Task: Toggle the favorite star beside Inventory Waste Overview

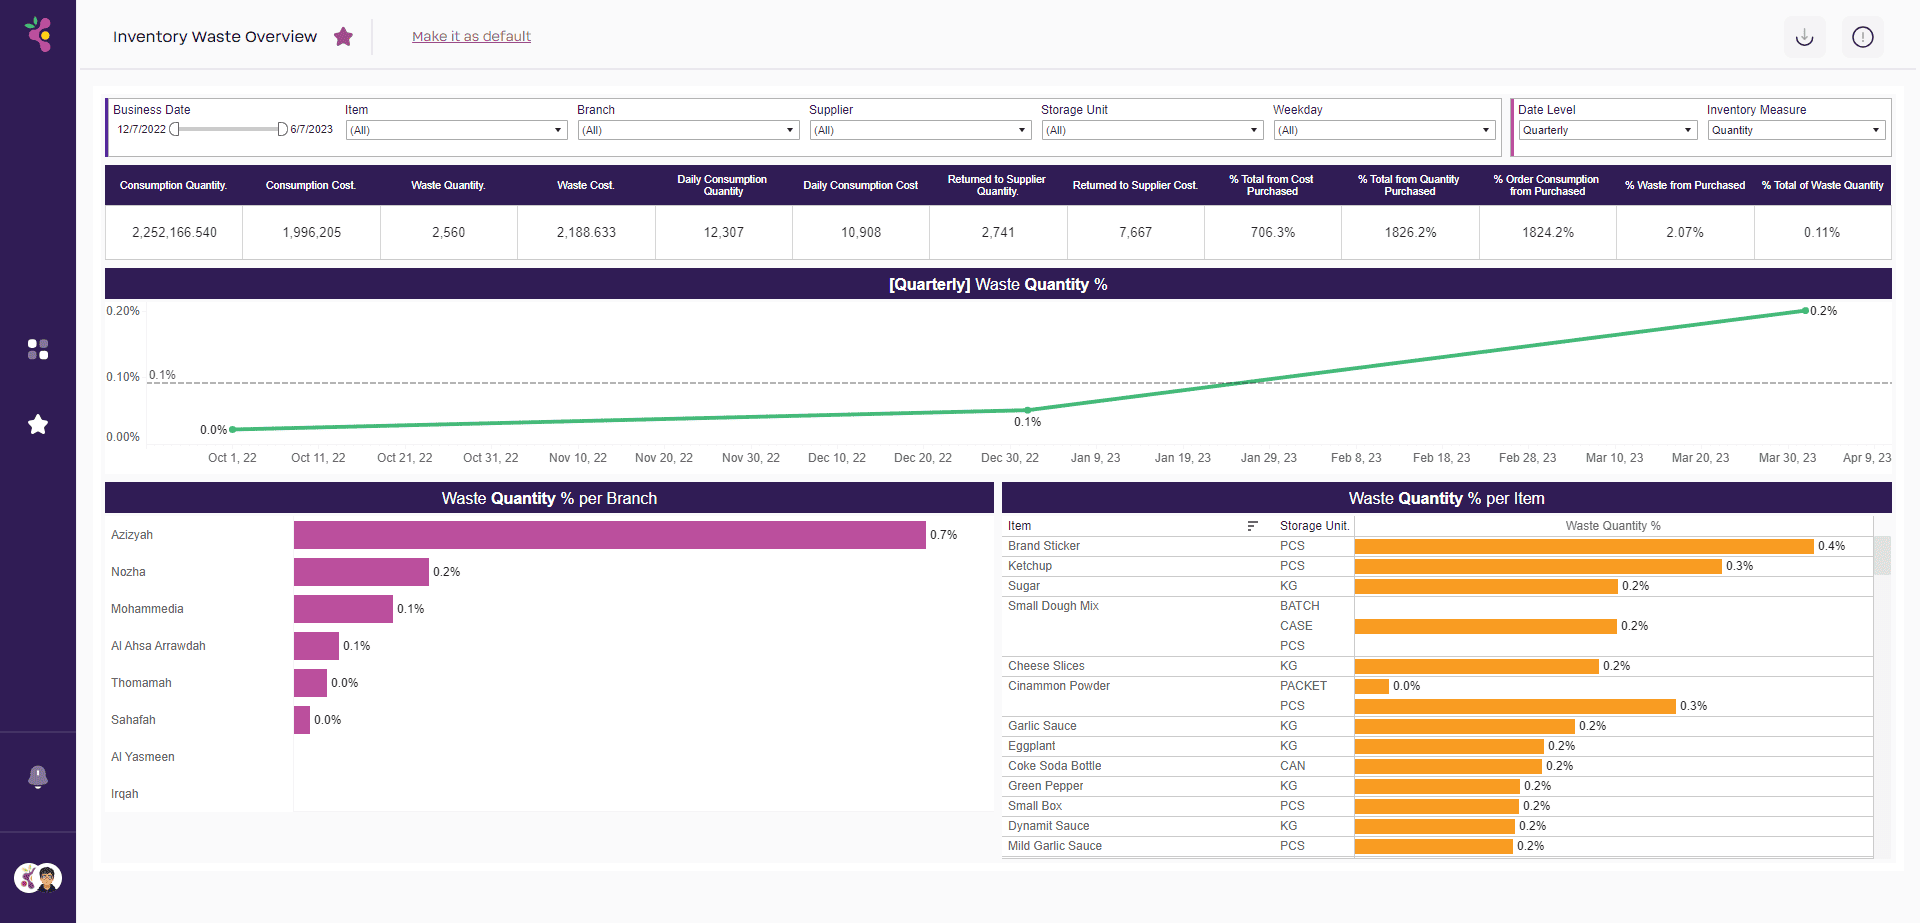Action: point(343,37)
